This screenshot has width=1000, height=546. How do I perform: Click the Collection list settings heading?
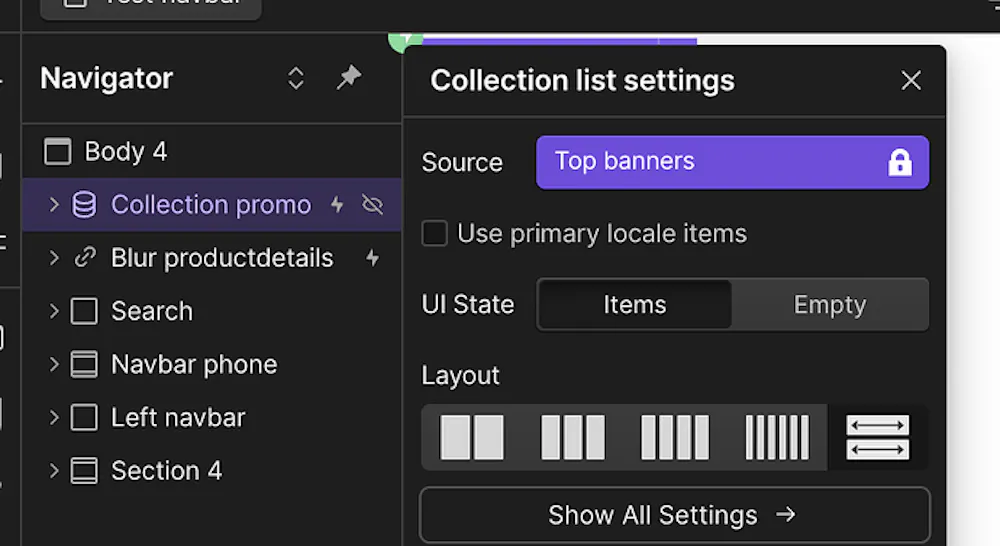click(582, 81)
